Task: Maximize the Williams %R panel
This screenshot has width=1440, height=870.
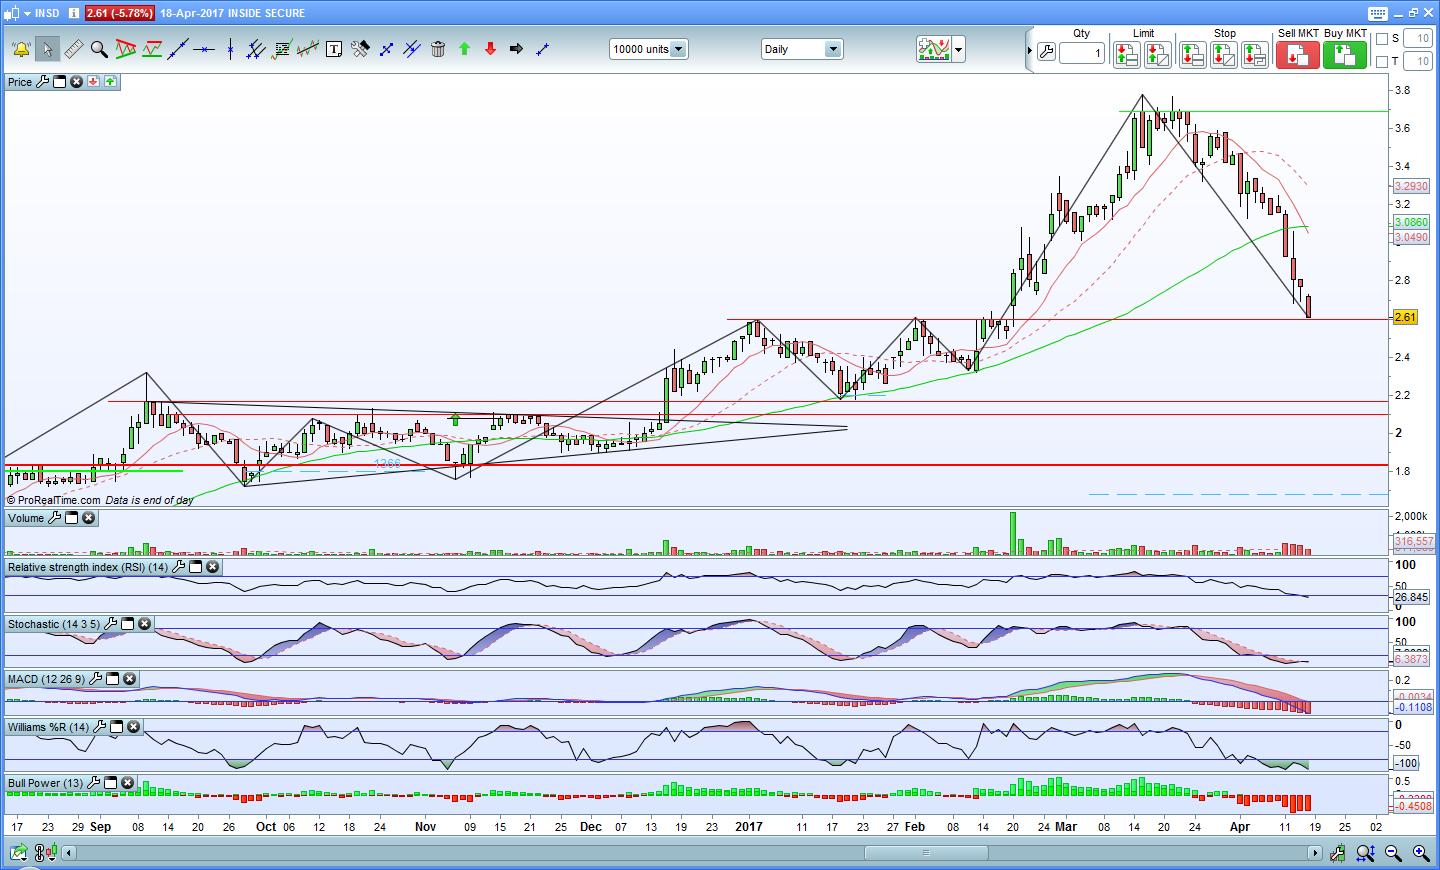Action: (116, 727)
